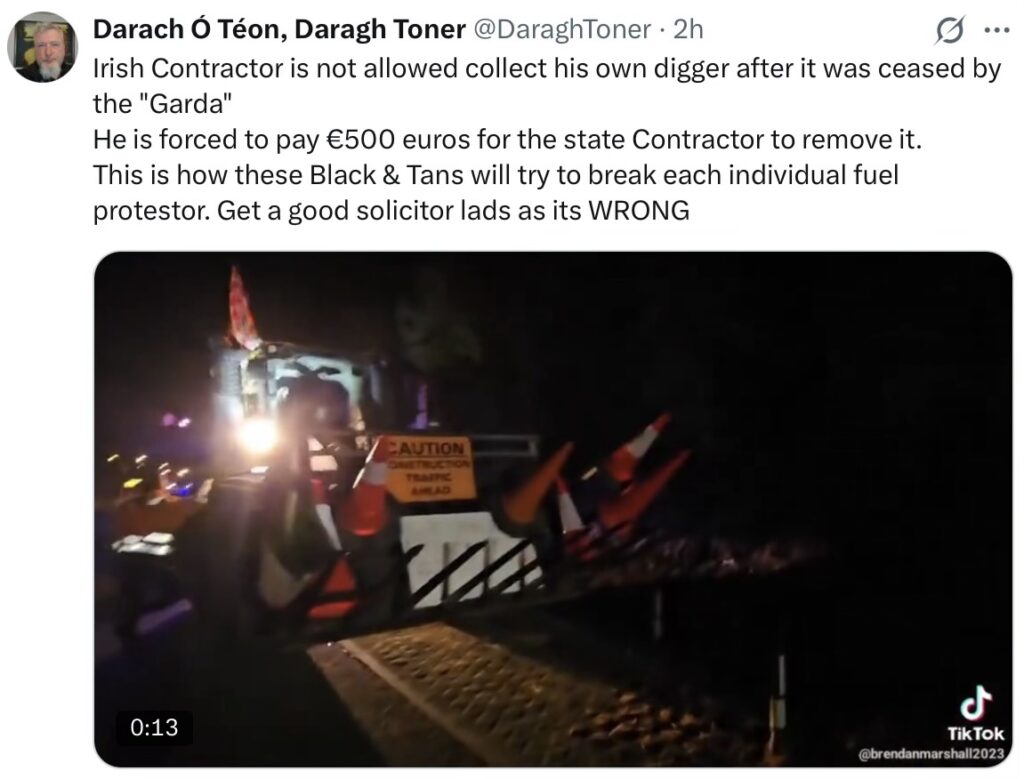Click the word WRONG in the tweet
The height and width of the screenshot is (779, 1024).
click(639, 210)
